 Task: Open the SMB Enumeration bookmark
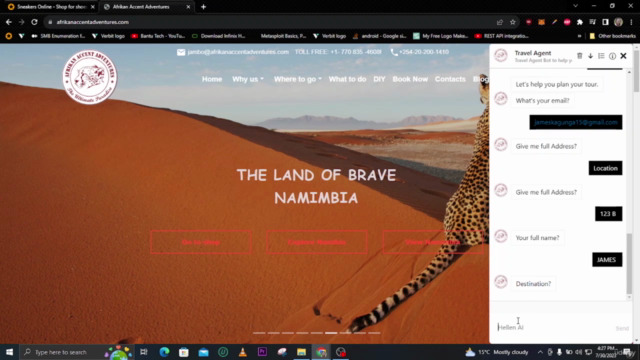pos(58,36)
